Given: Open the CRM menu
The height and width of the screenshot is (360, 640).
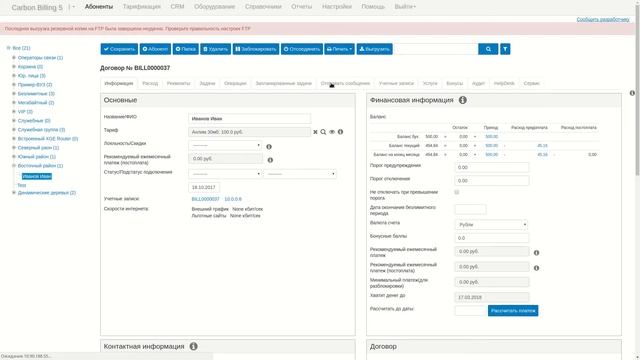Looking at the screenshot, I should pos(177,7).
